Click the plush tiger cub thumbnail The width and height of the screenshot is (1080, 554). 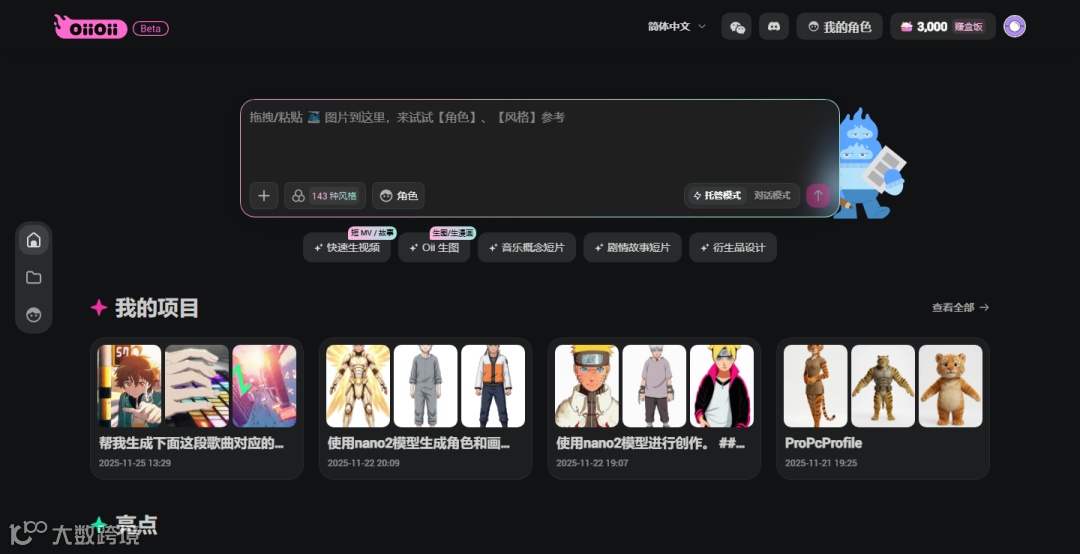coord(951,386)
